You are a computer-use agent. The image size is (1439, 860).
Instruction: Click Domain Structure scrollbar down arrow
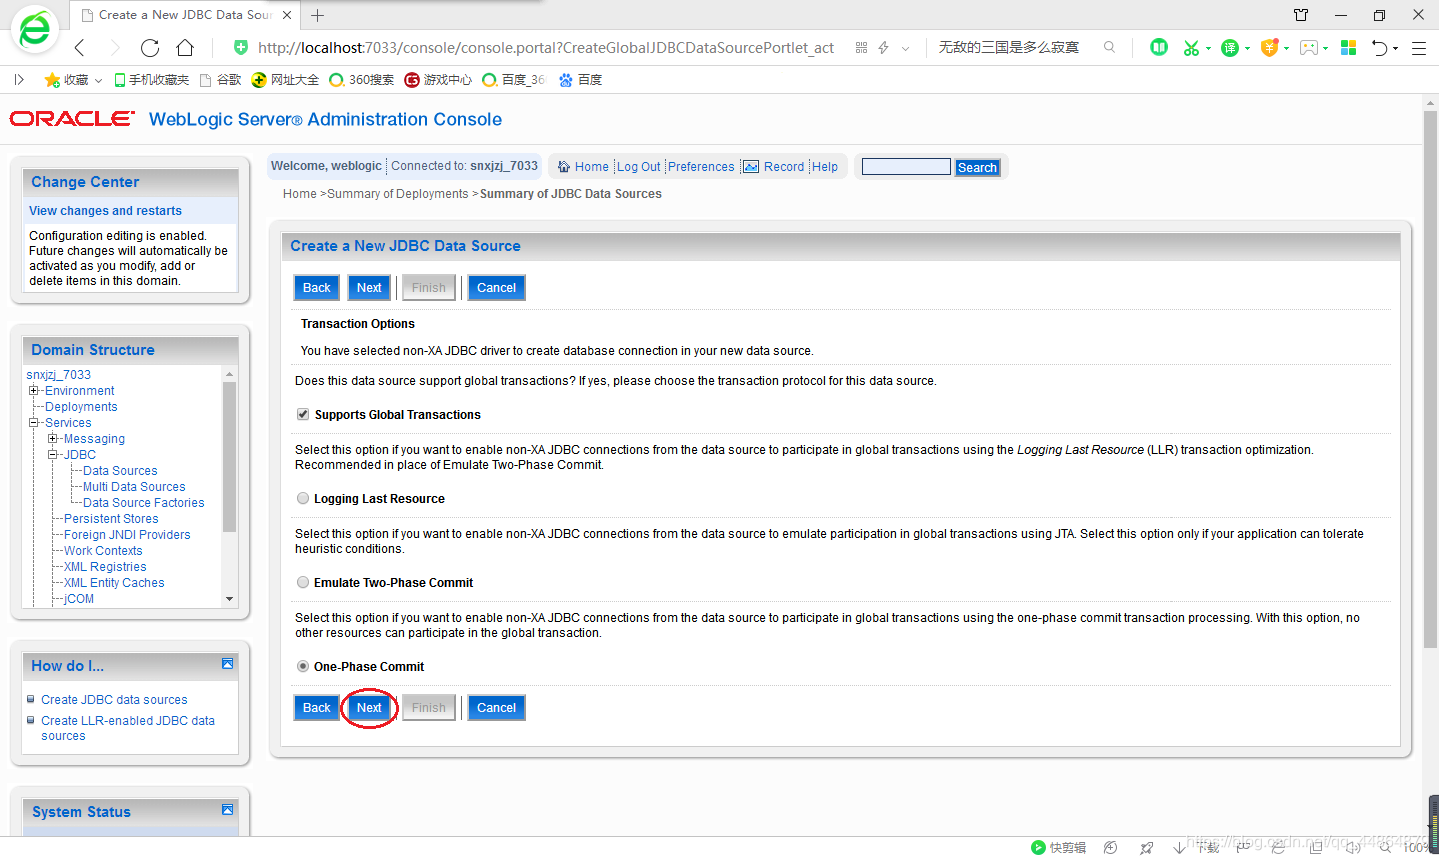(x=230, y=599)
